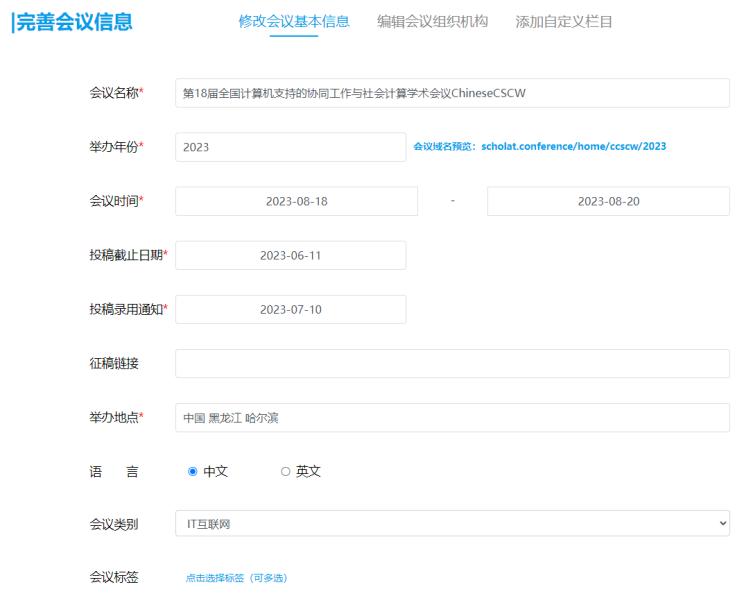The image size is (744, 596).
Task: Click the 点击选择标签 (可多选) link
Action: click(x=236, y=578)
